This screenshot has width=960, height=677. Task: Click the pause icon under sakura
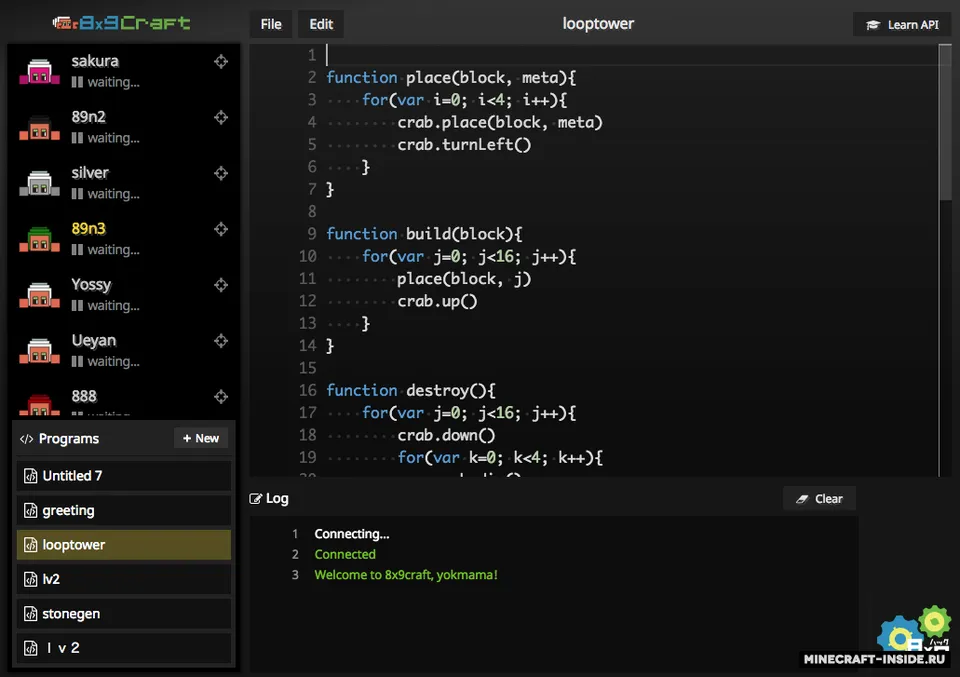(77, 82)
